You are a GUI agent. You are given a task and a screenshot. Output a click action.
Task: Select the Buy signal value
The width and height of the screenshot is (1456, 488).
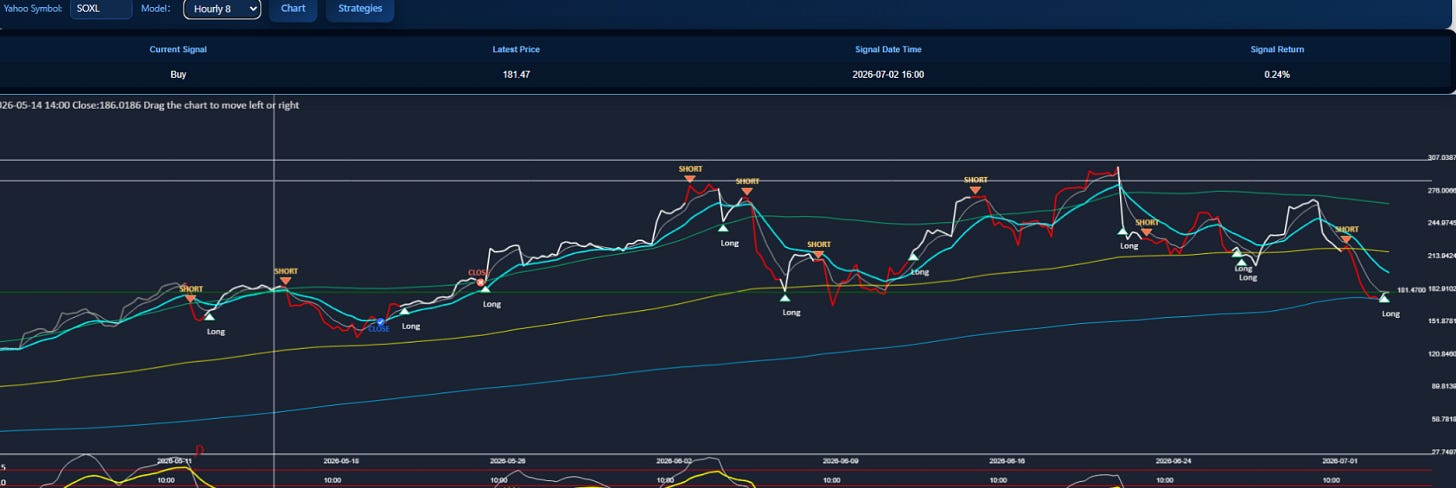[178, 74]
